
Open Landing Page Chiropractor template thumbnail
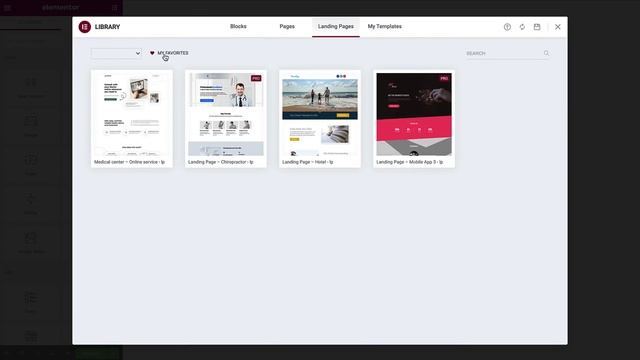coord(226,114)
